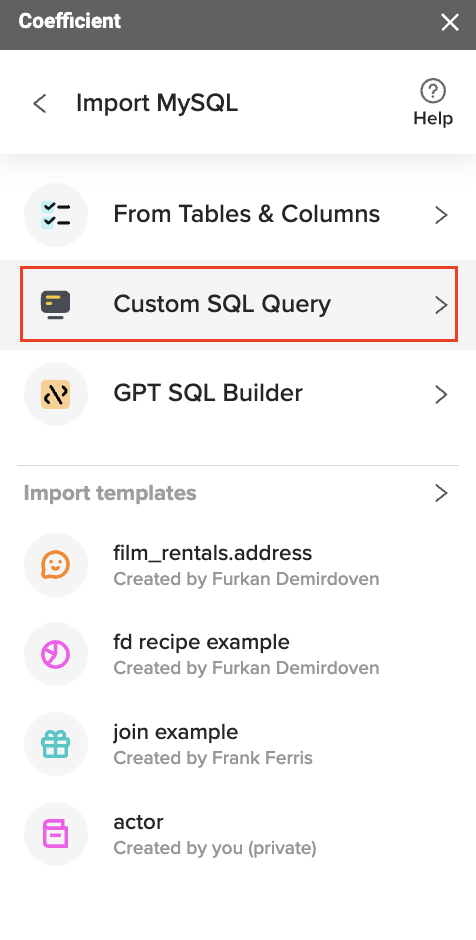Screen dimensions: 476x940
Task: Click 'Created by Furkan Demirdoven' under fd recipe example
Action: pyautogui.click(x=246, y=668)
